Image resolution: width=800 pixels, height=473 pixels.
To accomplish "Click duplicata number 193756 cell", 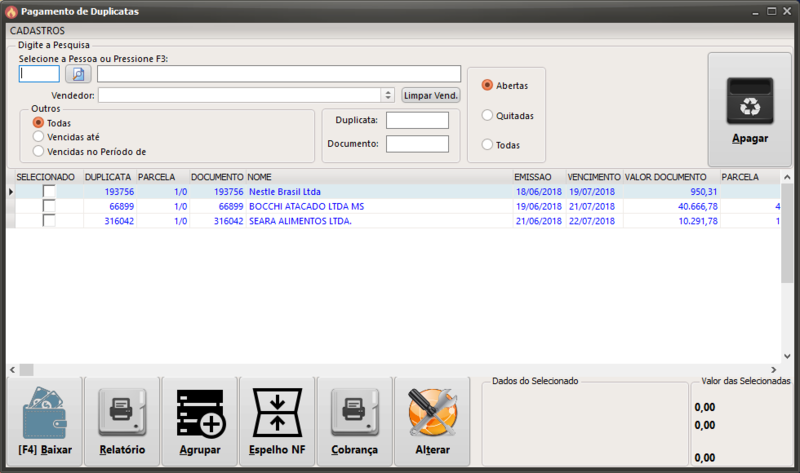I will point(110,192).
